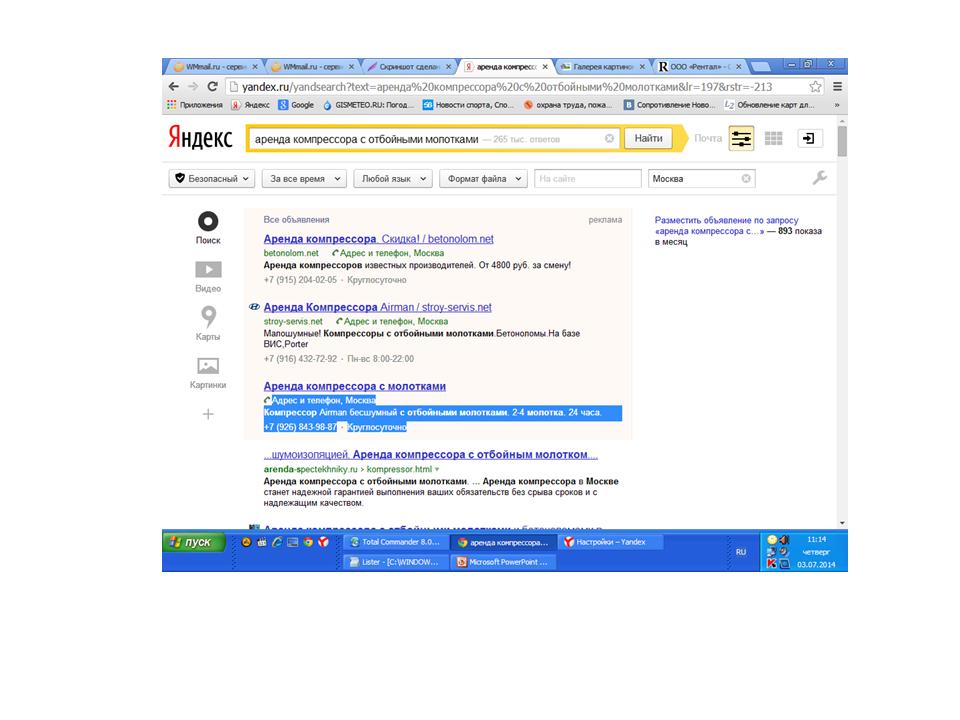Switch to Microsoft PowerPoint in the taskbar

point(503,562)
